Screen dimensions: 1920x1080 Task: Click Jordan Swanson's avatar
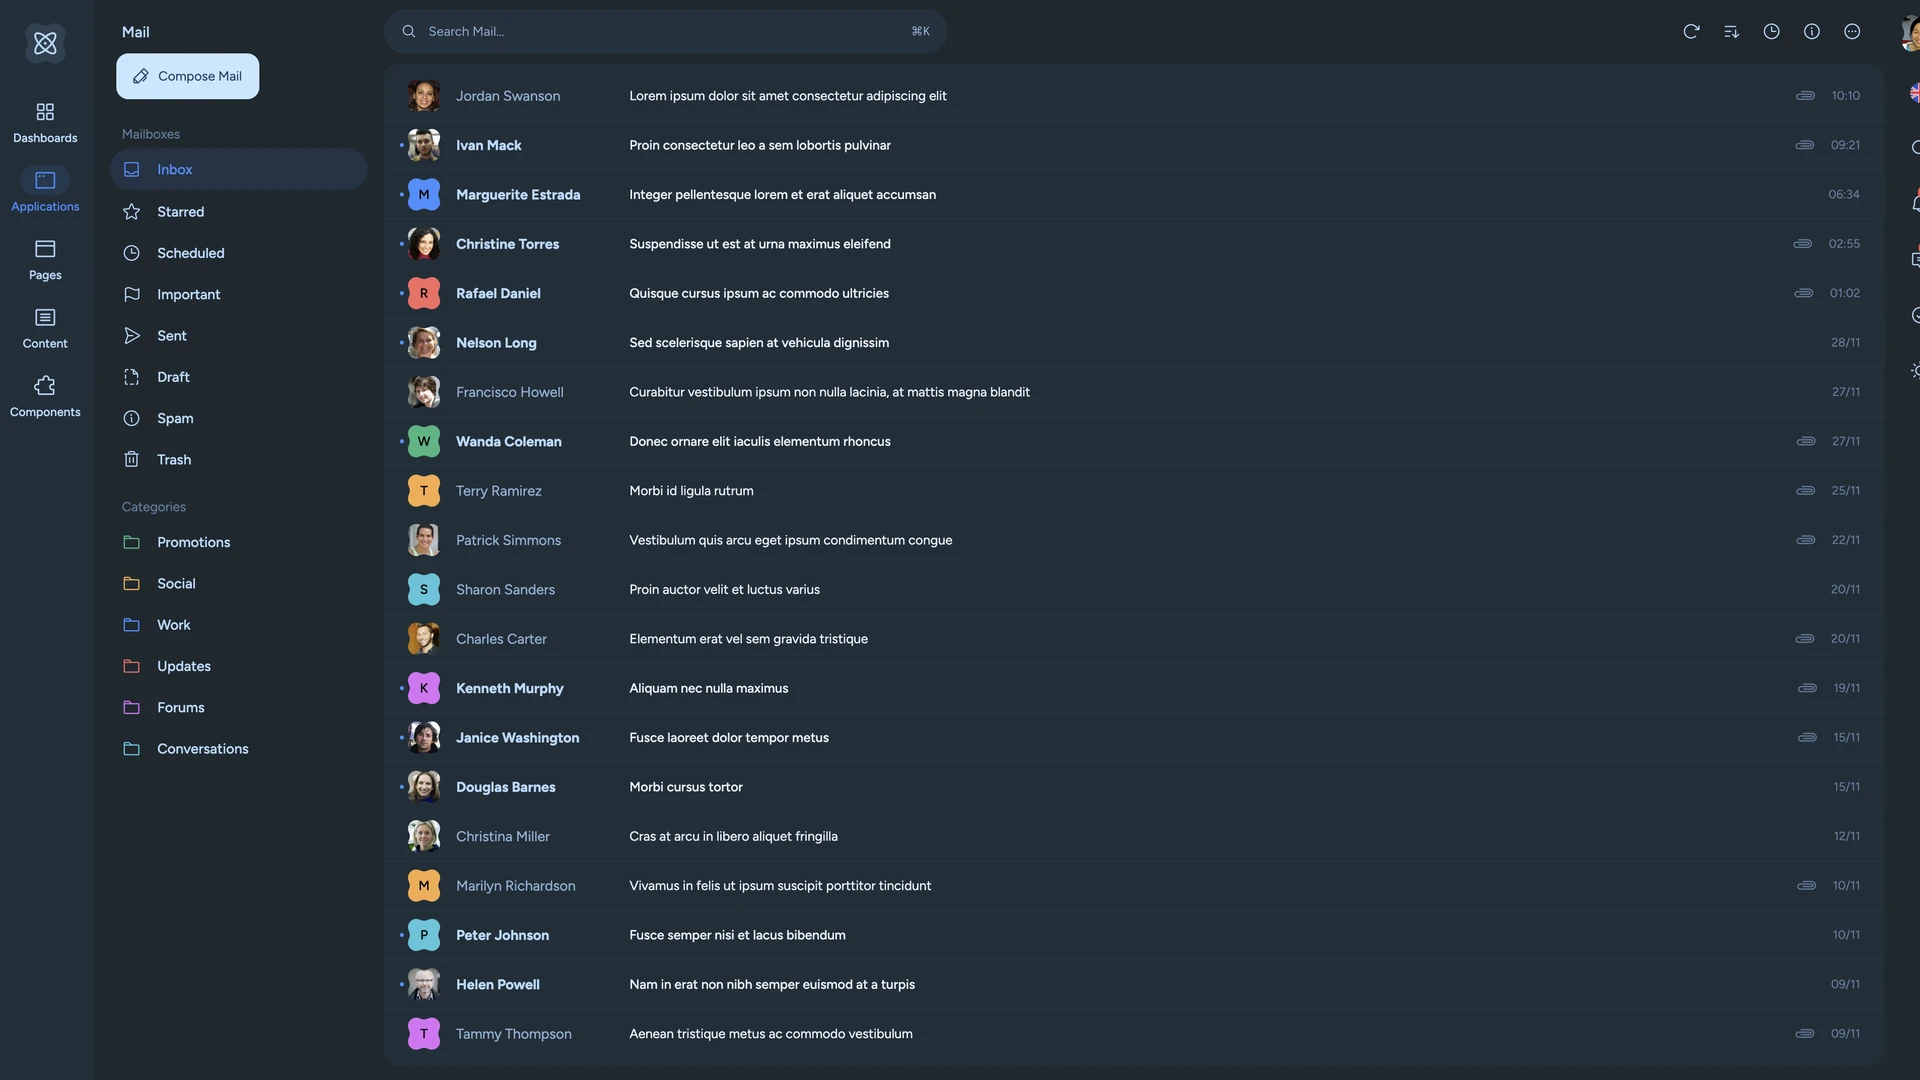(424, 96)
